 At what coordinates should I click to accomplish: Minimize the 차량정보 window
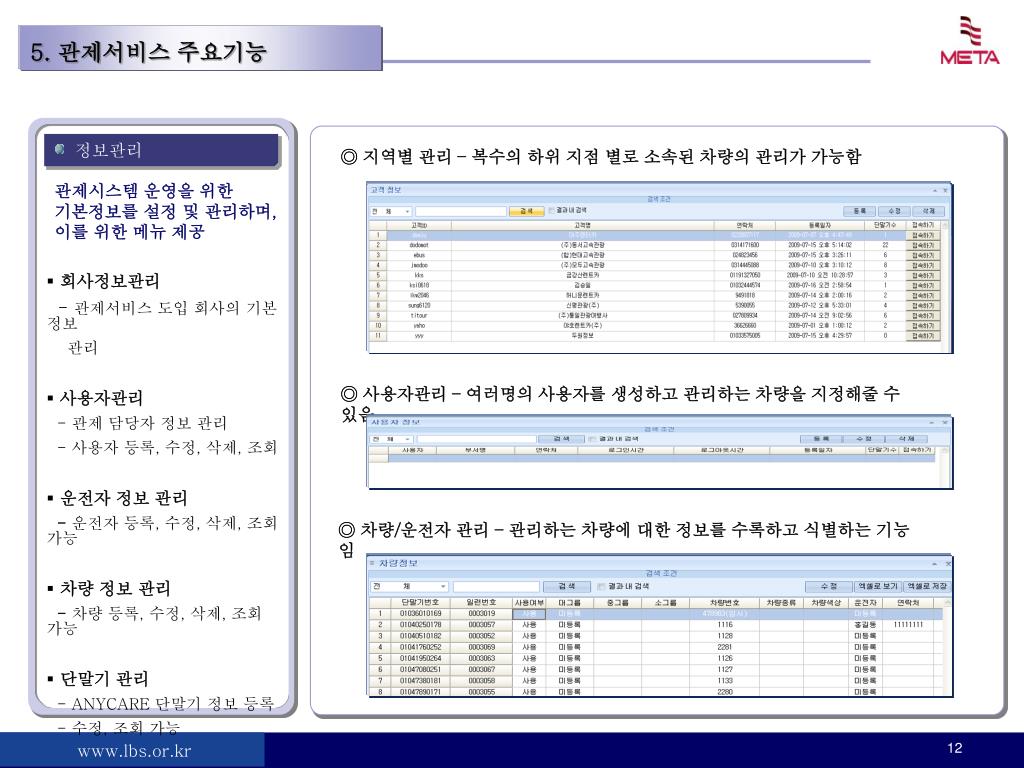(x=935, y=564)
